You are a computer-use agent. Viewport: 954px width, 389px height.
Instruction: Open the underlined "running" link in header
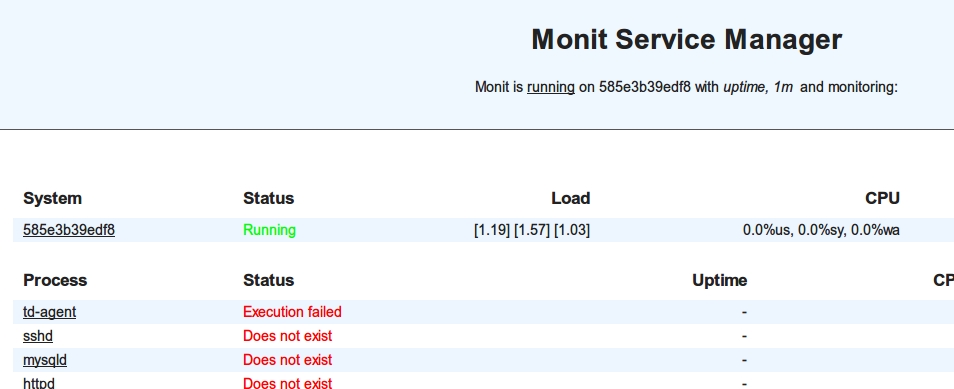(x=551, y=87)
